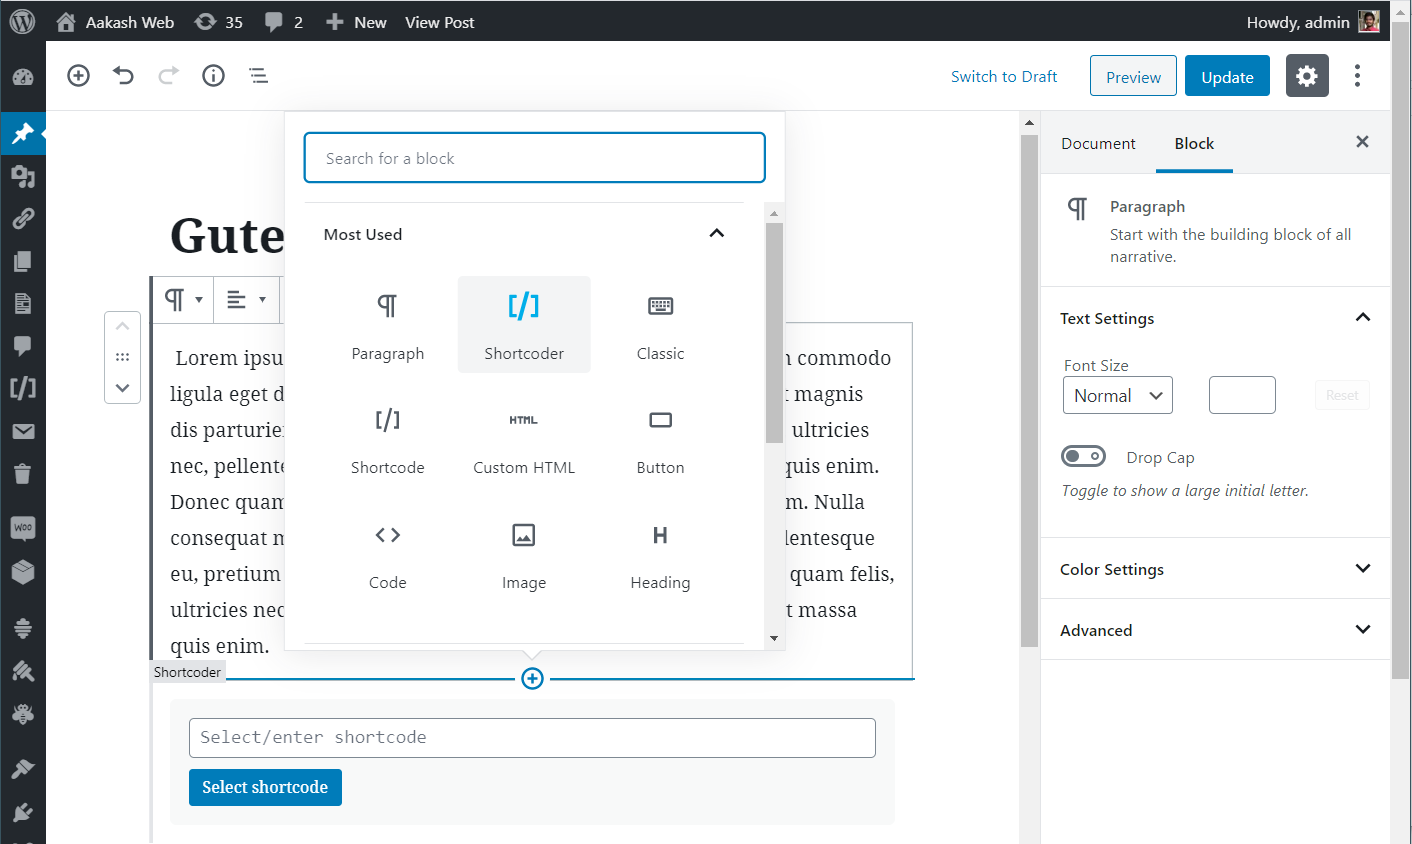Open WooCommerce icon in admin sidebar
The image size is (1412, 844).
(x=23, y=528)
